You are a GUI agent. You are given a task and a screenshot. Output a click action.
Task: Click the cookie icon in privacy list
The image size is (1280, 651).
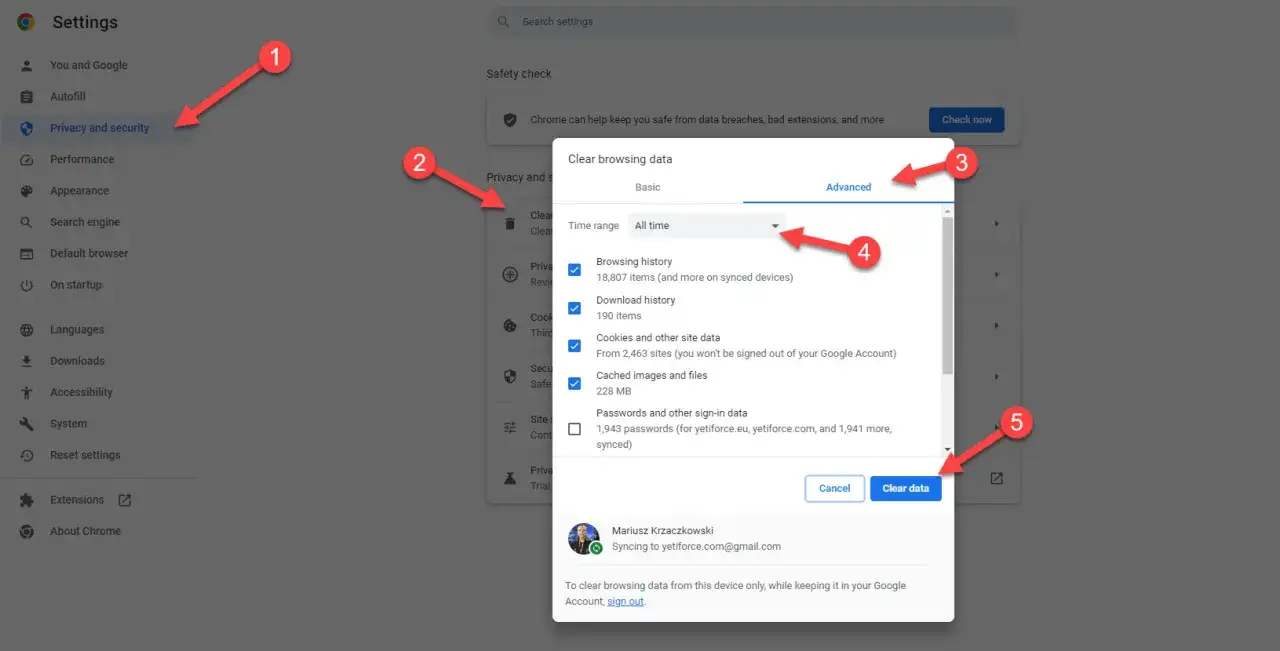(510, 326)
